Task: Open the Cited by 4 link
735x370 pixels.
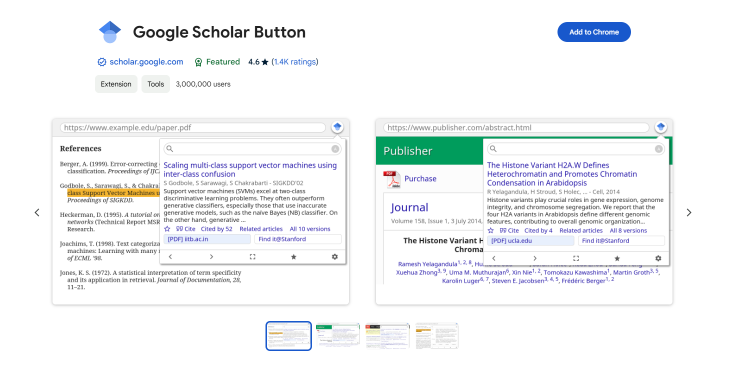Action: pos(538,231)
